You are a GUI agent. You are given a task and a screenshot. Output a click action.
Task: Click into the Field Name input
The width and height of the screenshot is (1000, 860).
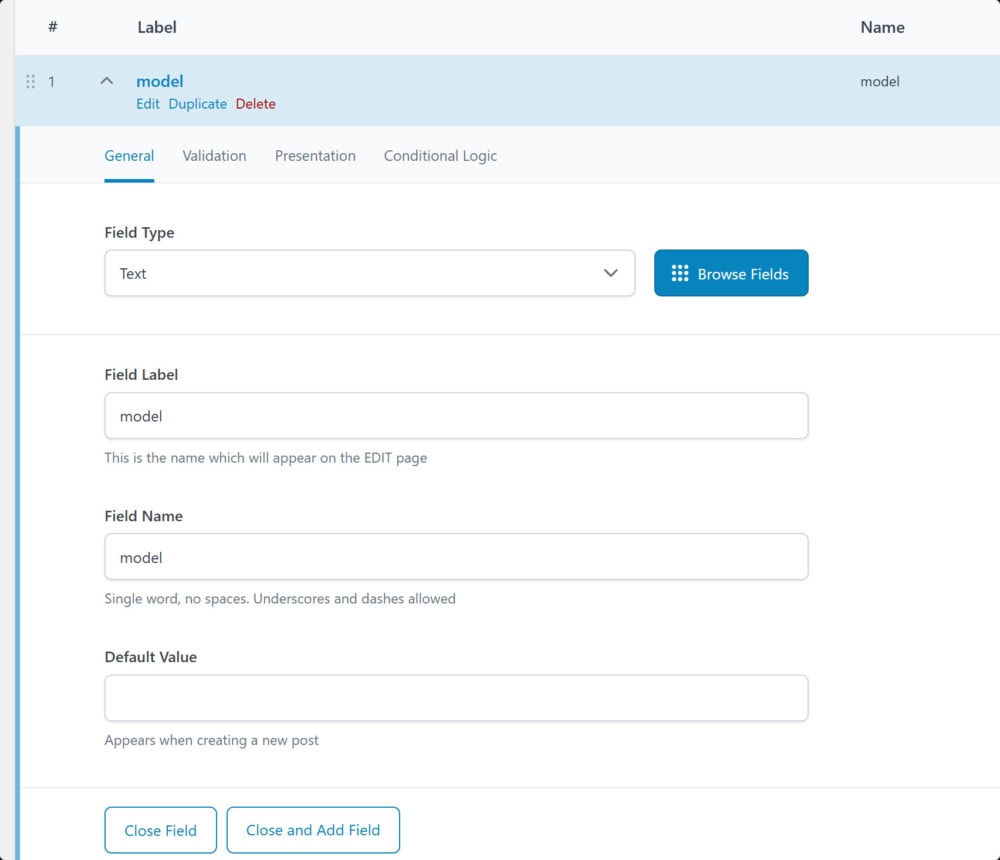456,557
